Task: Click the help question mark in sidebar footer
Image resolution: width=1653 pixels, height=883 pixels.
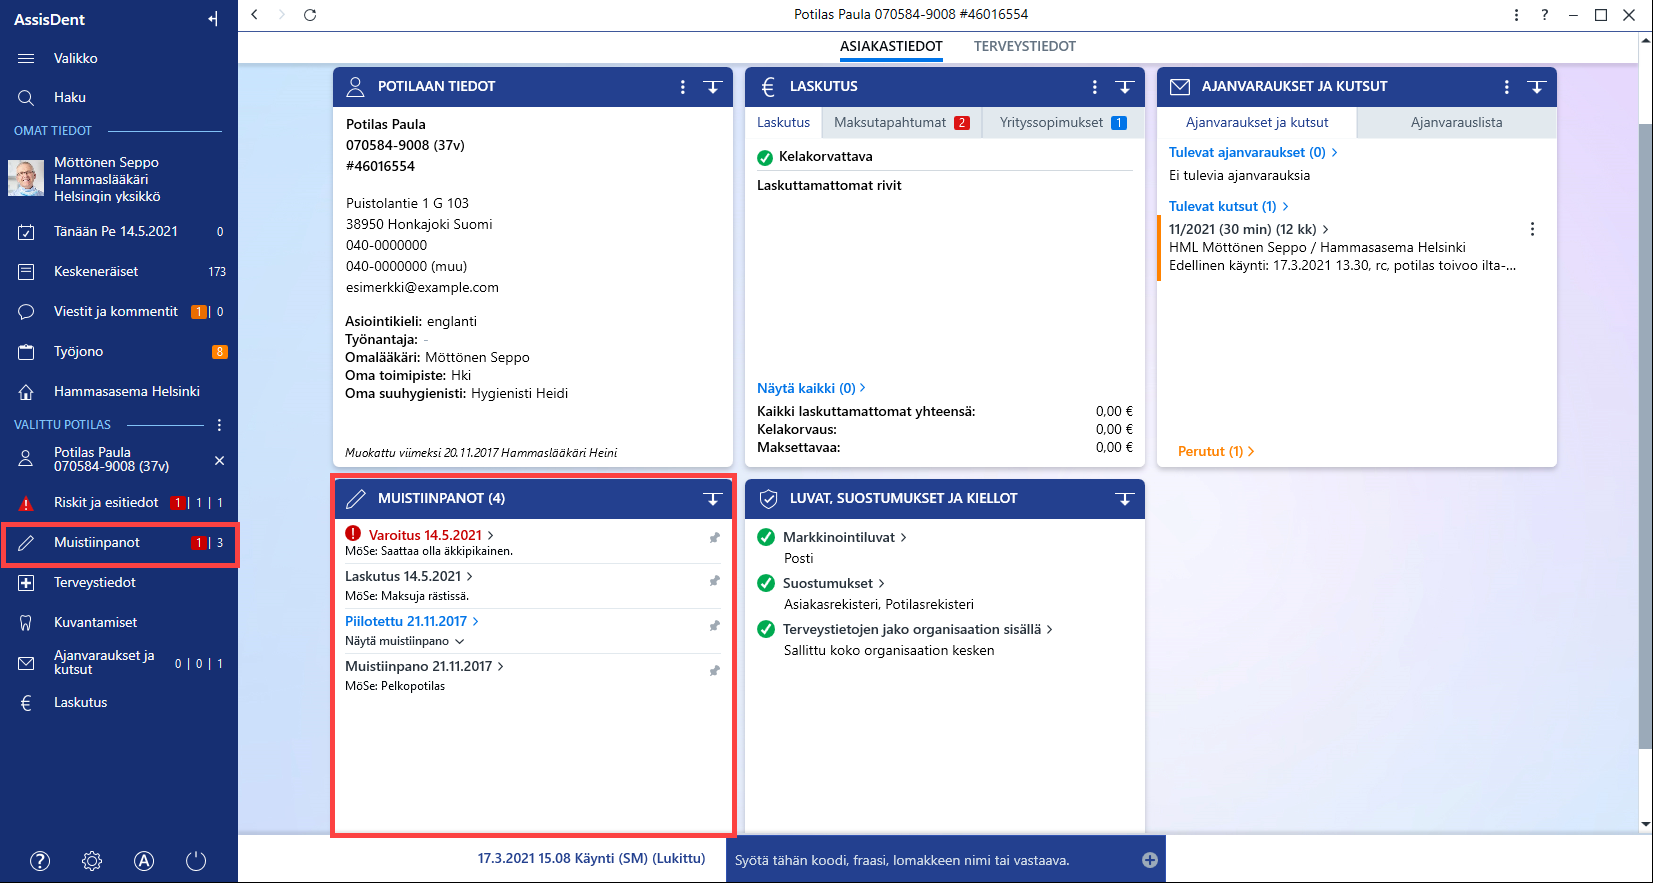Action: coord(40,861)
